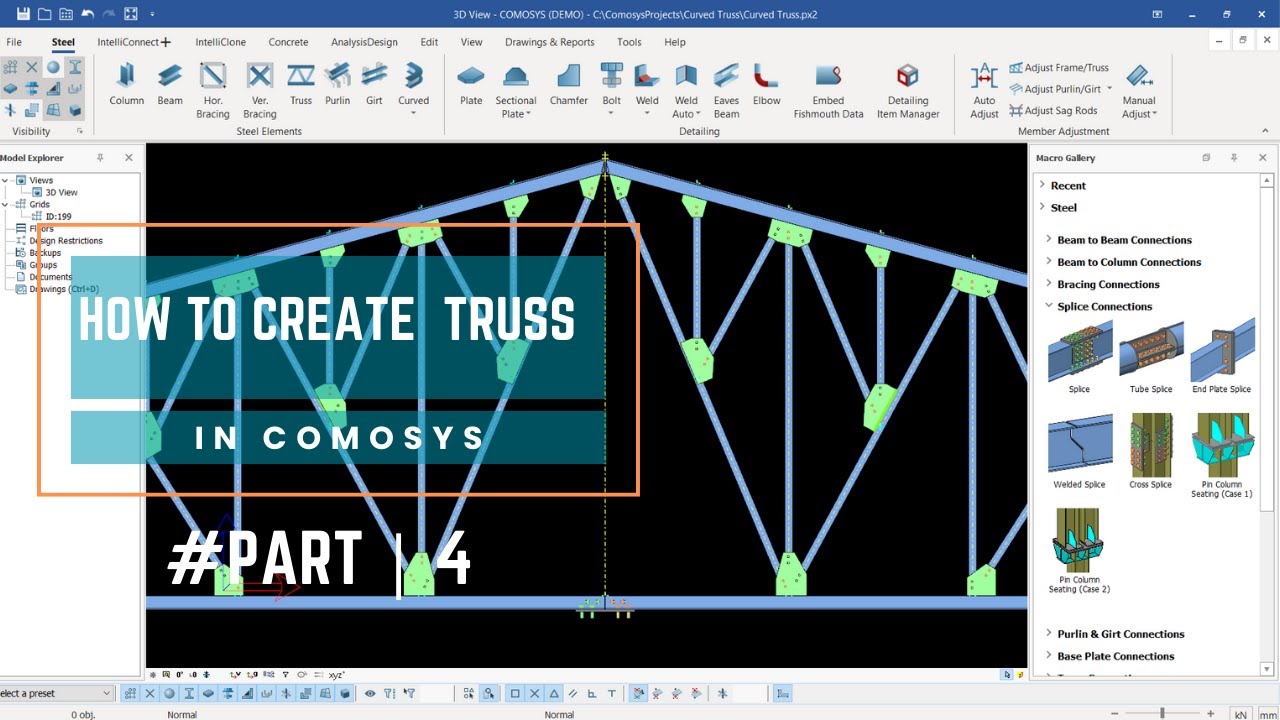Viewport: 1280px width, 720px height.
Task: Toggle solid cube visibility in ribbon
Action: (75, 110)
